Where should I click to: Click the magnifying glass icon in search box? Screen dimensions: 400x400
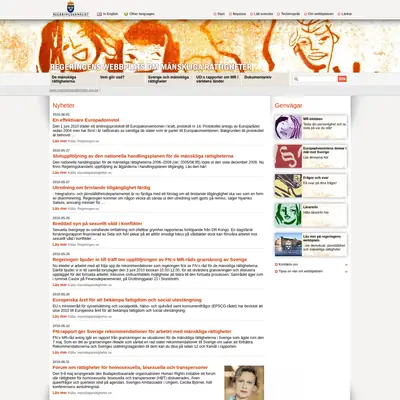tap(296, 79)
